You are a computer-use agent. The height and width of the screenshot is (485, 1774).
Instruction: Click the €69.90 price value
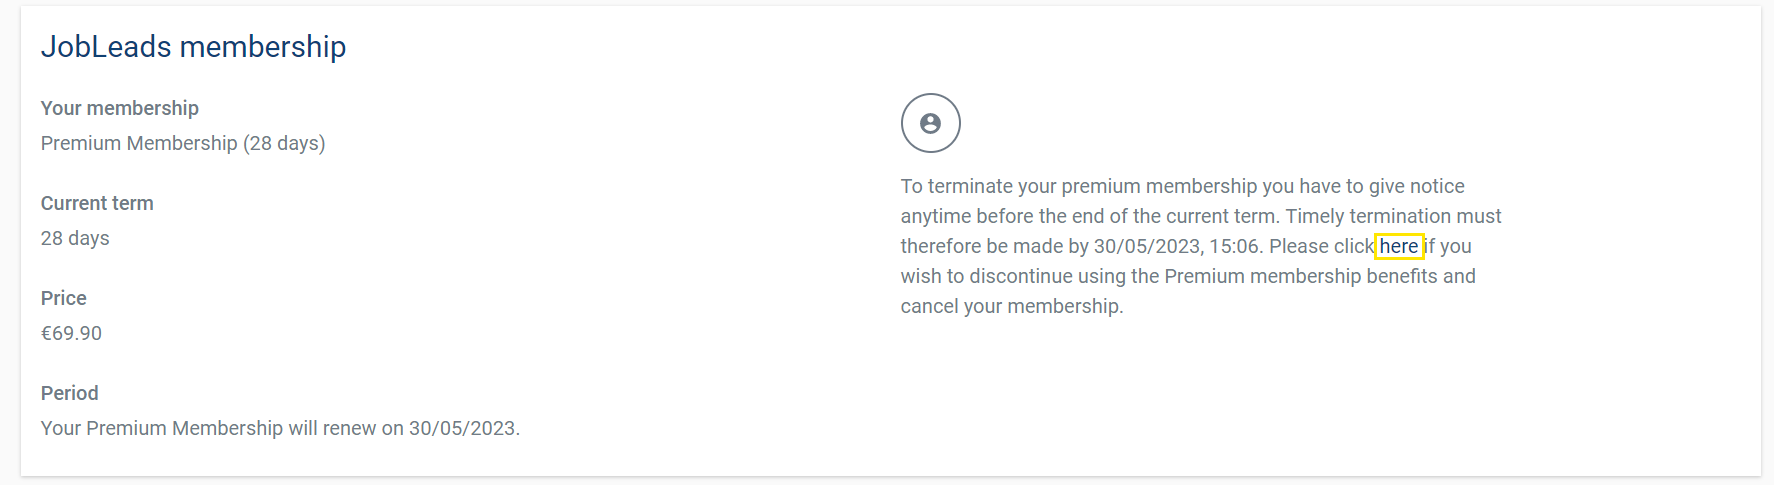(x=71, y=333)
